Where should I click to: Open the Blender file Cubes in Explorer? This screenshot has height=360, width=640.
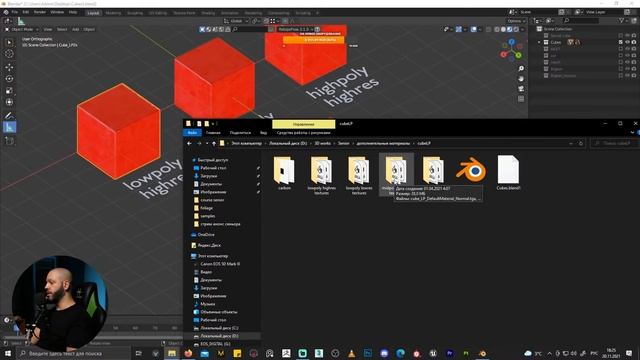(x=471, y=170)
